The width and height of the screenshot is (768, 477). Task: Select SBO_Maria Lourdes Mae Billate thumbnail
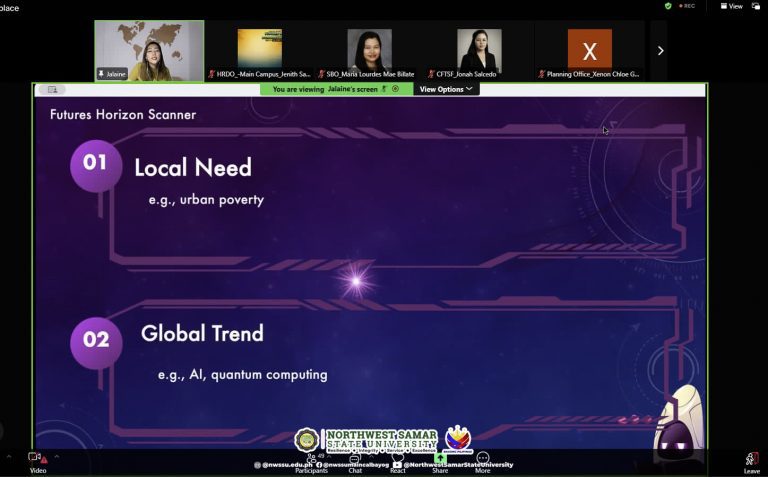point(369,50)
